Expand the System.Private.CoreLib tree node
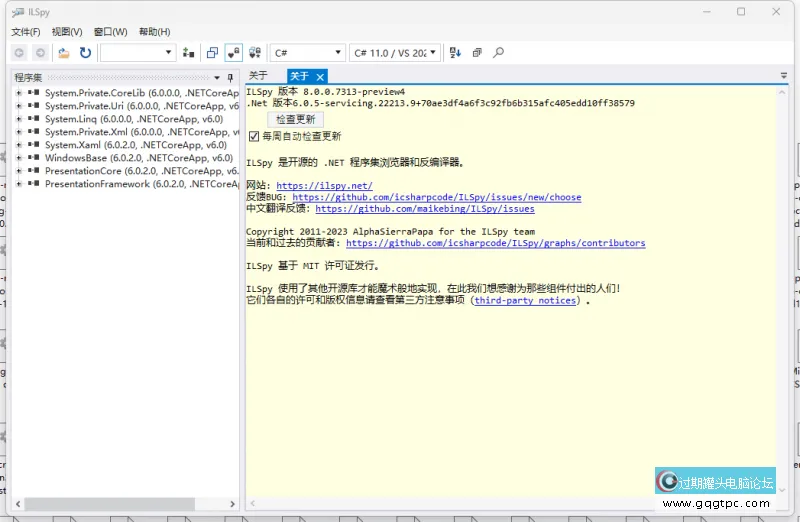 pyautogui.click(x=19, y=93)
